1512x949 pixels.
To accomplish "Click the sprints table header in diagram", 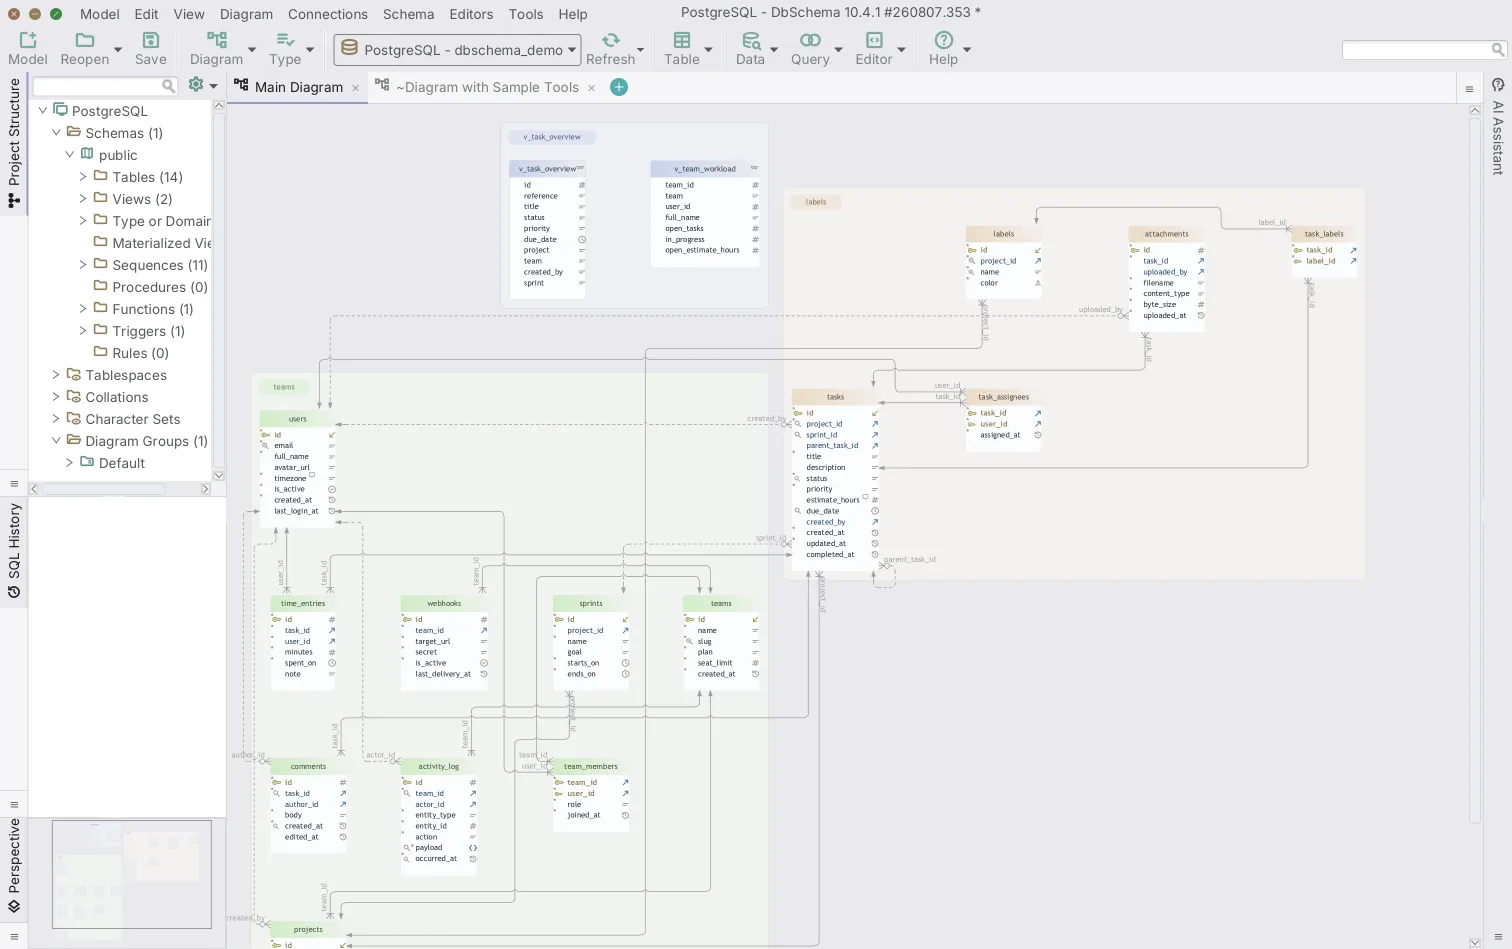I will coord(591,603).
